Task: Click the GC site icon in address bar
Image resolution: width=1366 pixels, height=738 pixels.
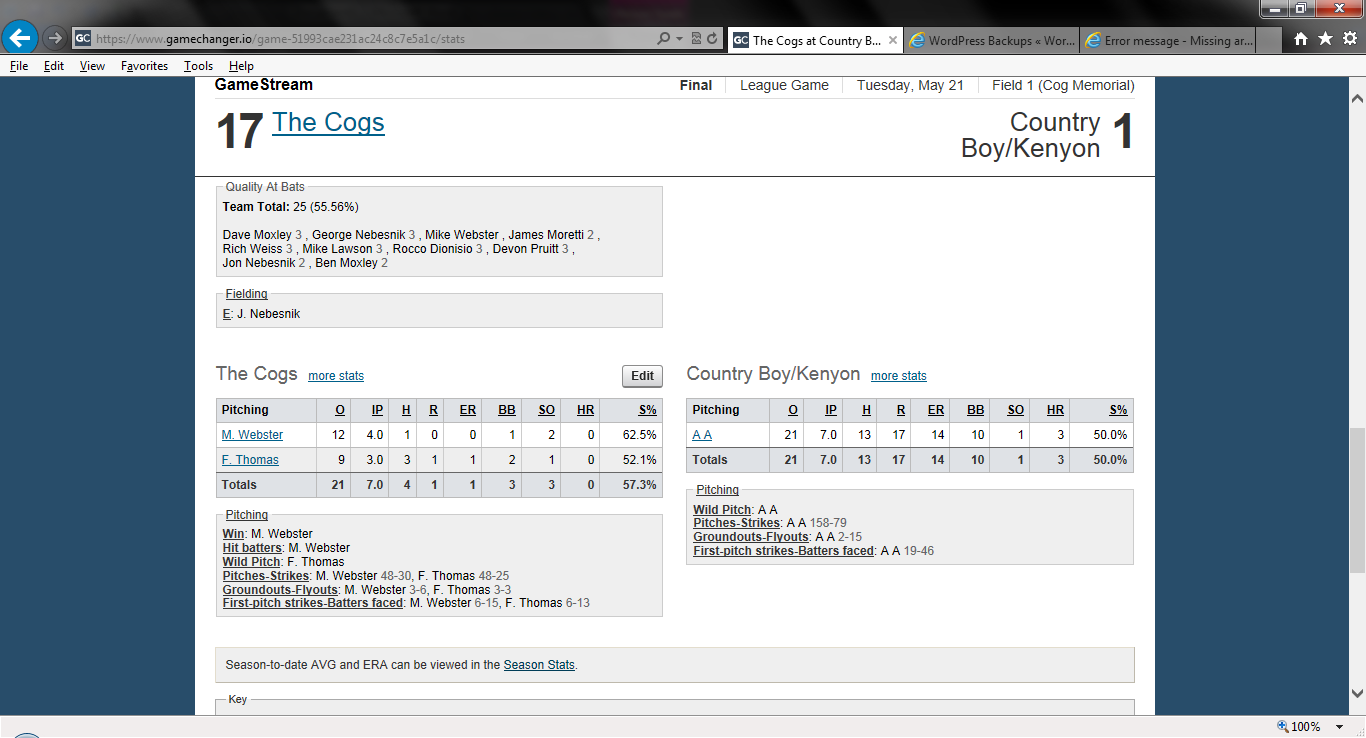Action: 83,39
